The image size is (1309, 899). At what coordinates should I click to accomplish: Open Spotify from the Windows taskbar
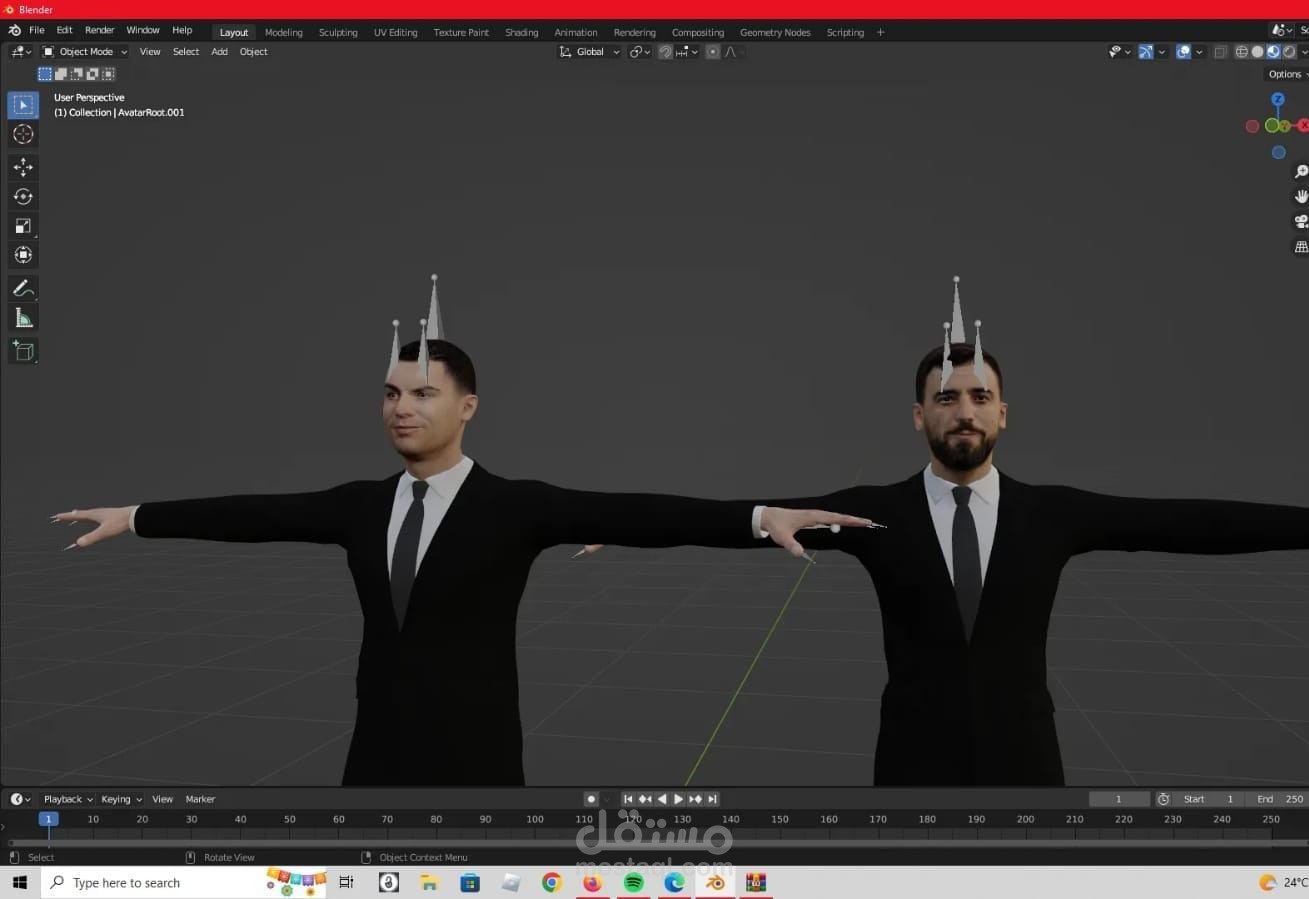pyautogui.click(x=633, y=882)
